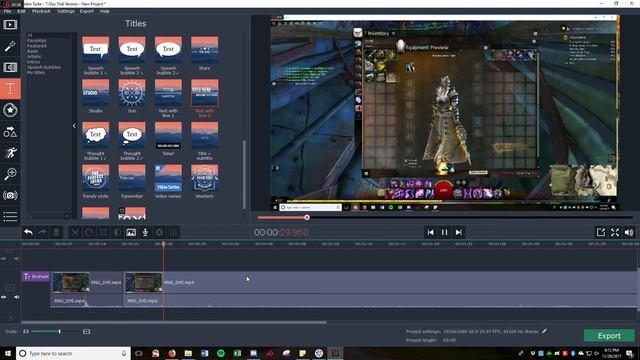640x360 pixels.
Task: Select the Sun title thumbnail
Action: pos(132,93)
